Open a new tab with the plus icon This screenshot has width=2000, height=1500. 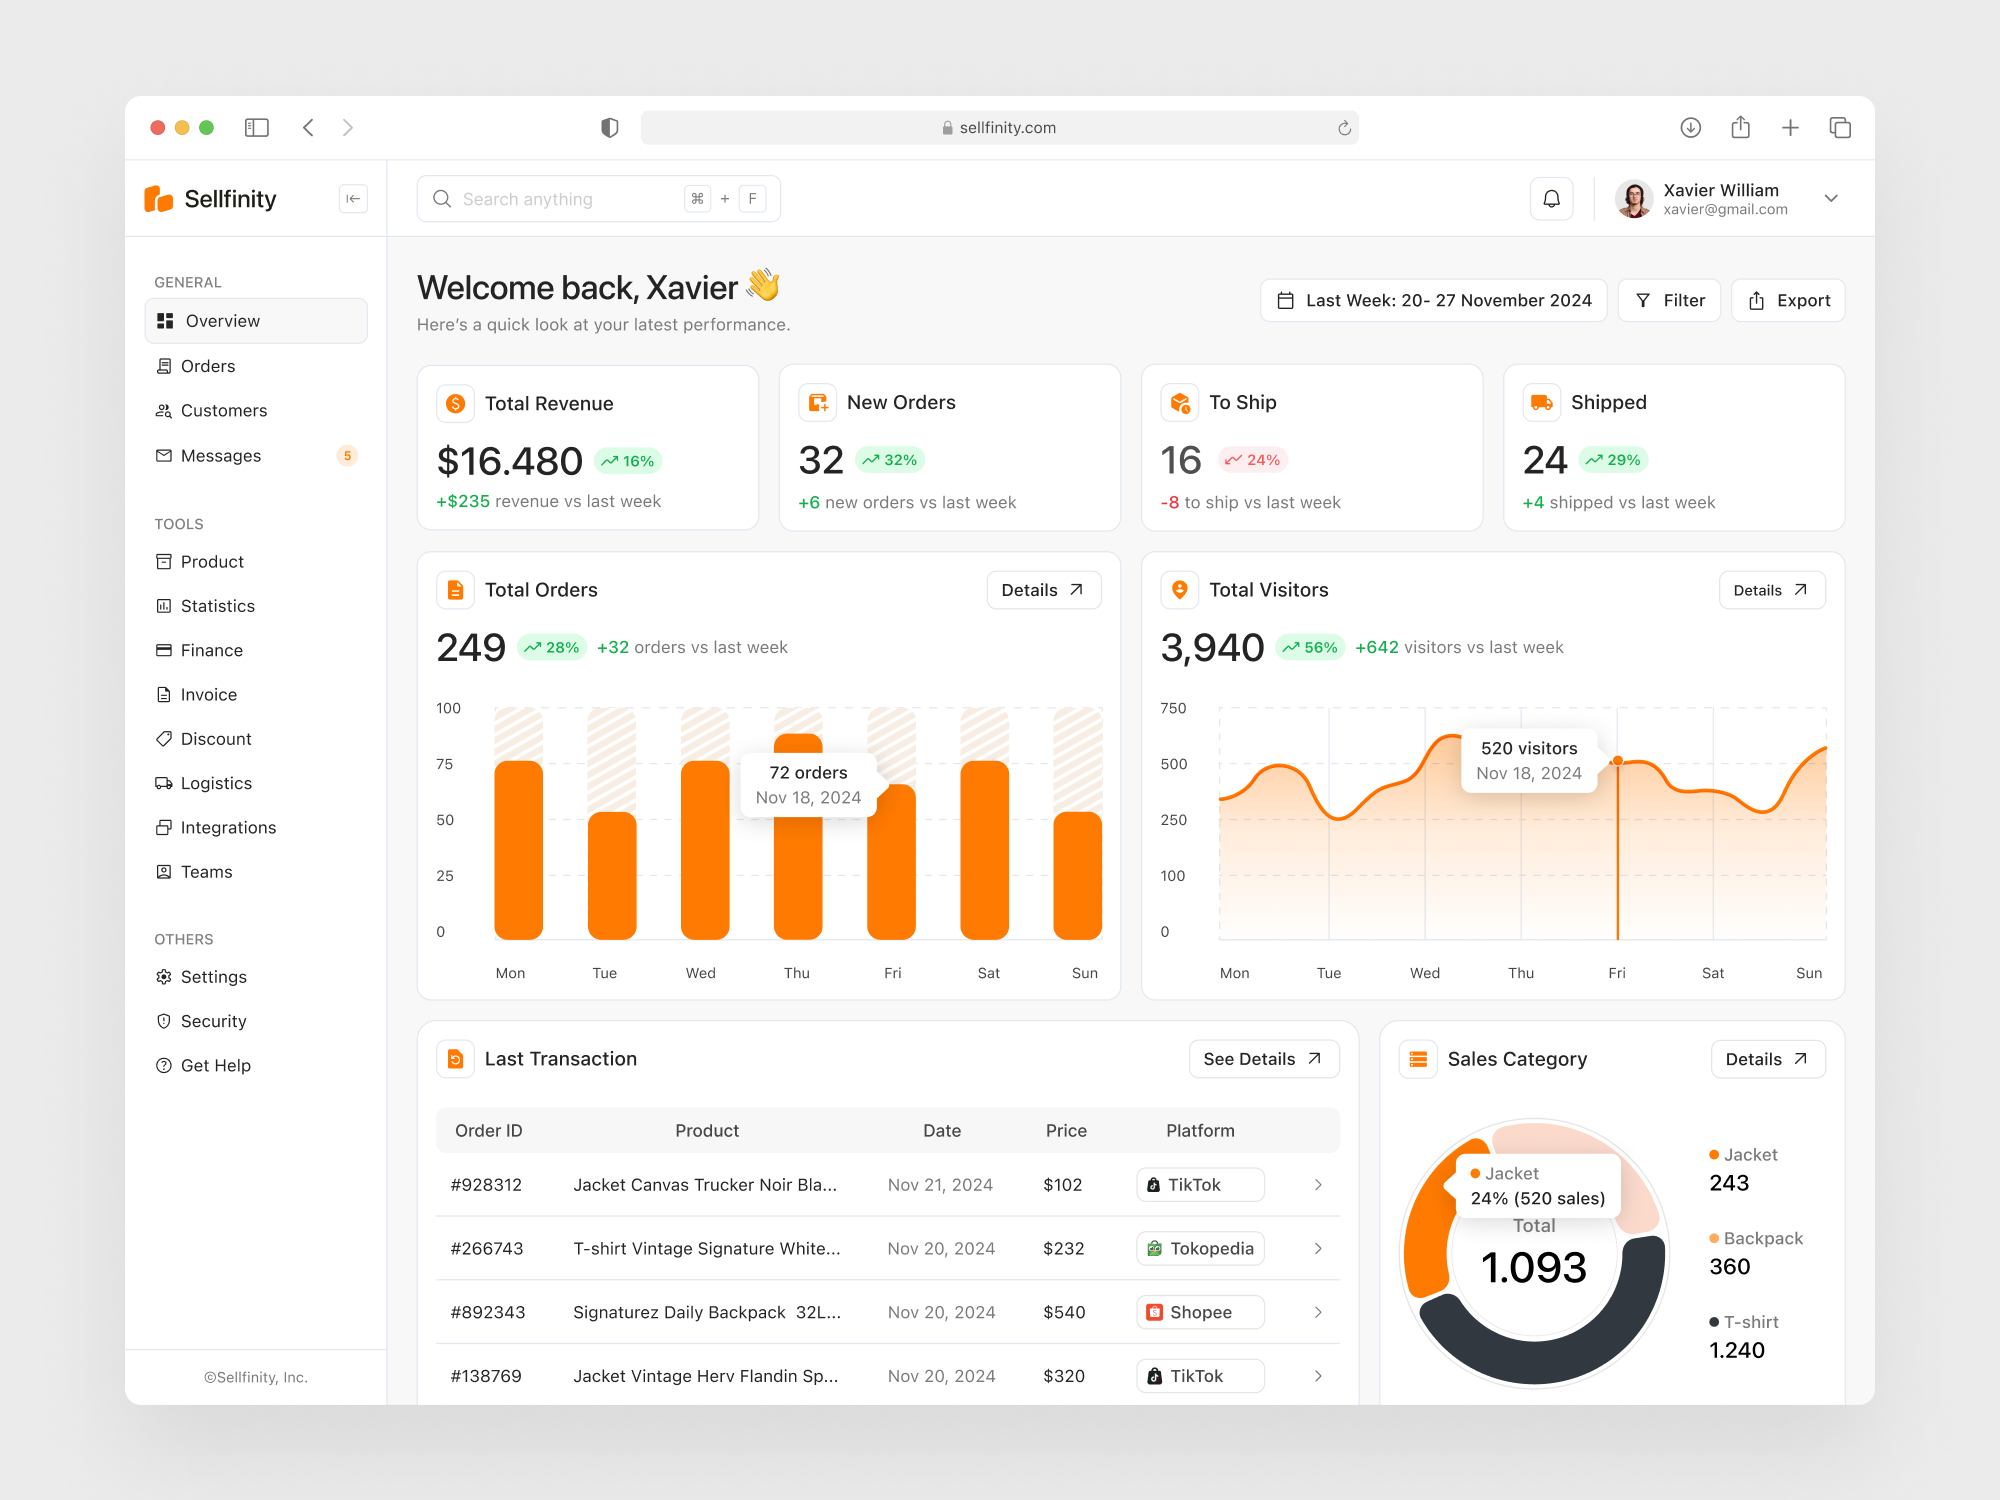pos(1790,128)
